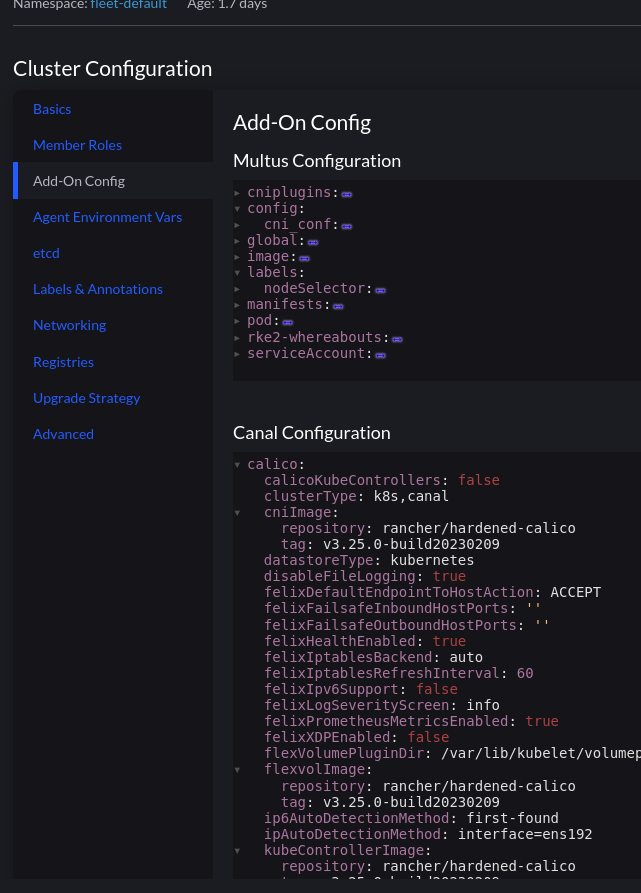Expand the cni_conf fold arrow

tap(237, 225)
